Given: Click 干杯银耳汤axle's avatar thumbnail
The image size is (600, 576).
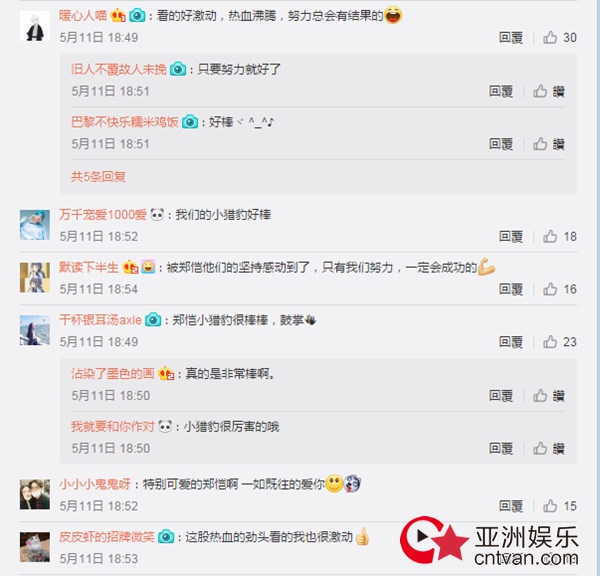Looking at the screenshot, I should (x=35, y=330).
